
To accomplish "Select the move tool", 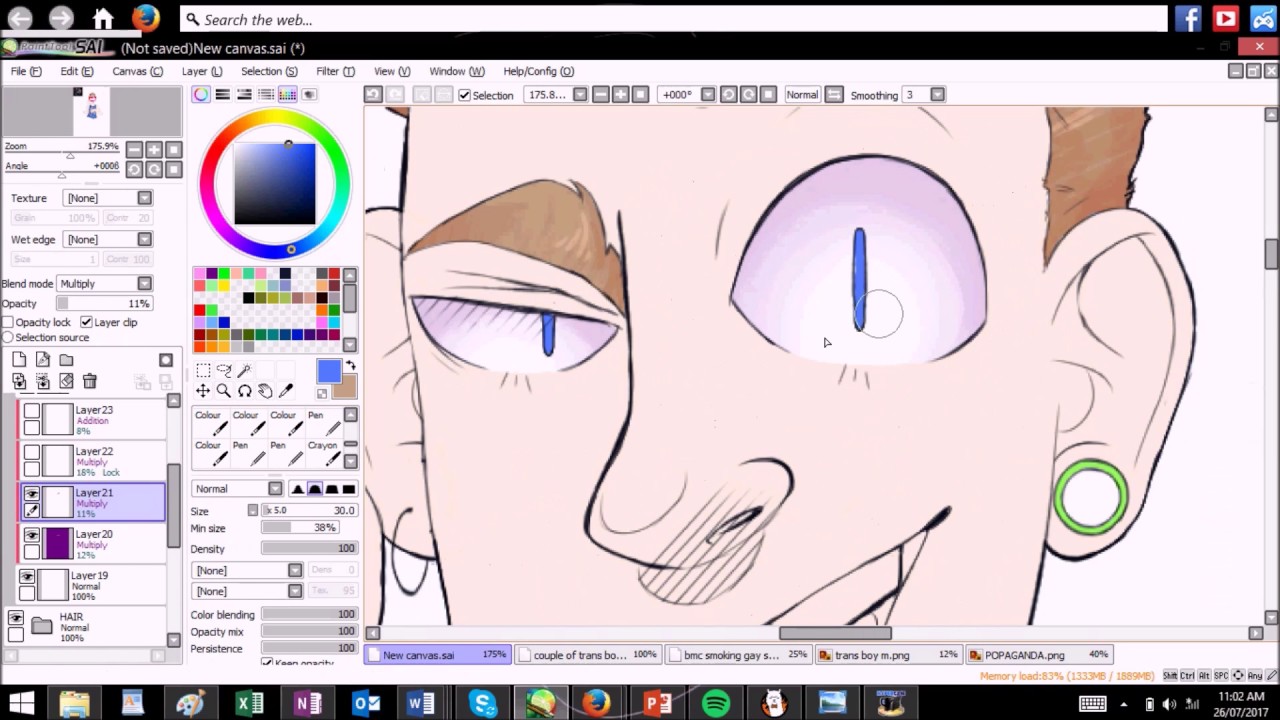I will (202, 391).
